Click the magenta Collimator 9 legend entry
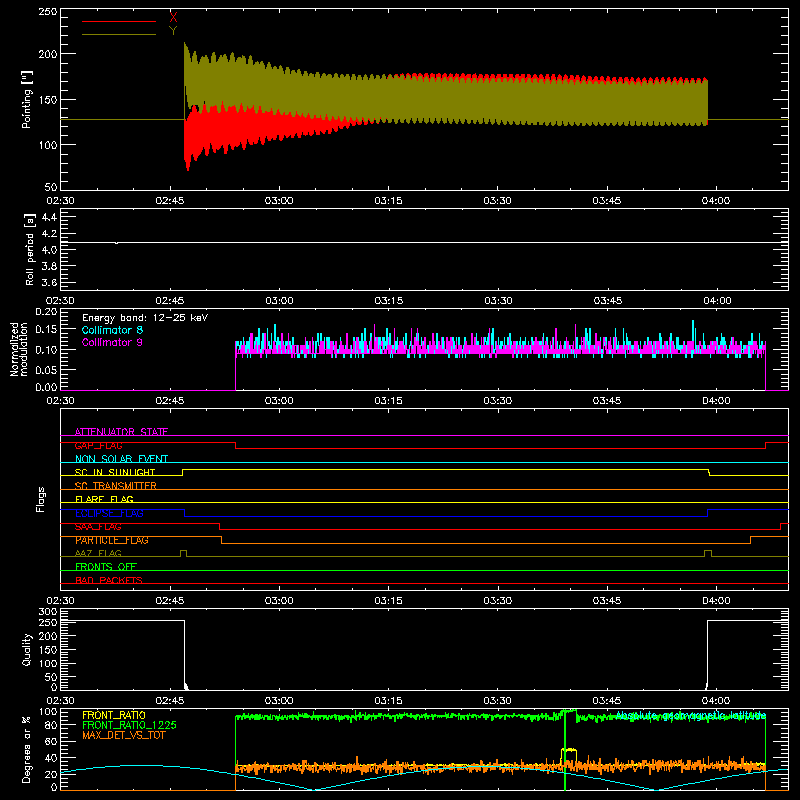The image size is (800, 800). (112, 342)
